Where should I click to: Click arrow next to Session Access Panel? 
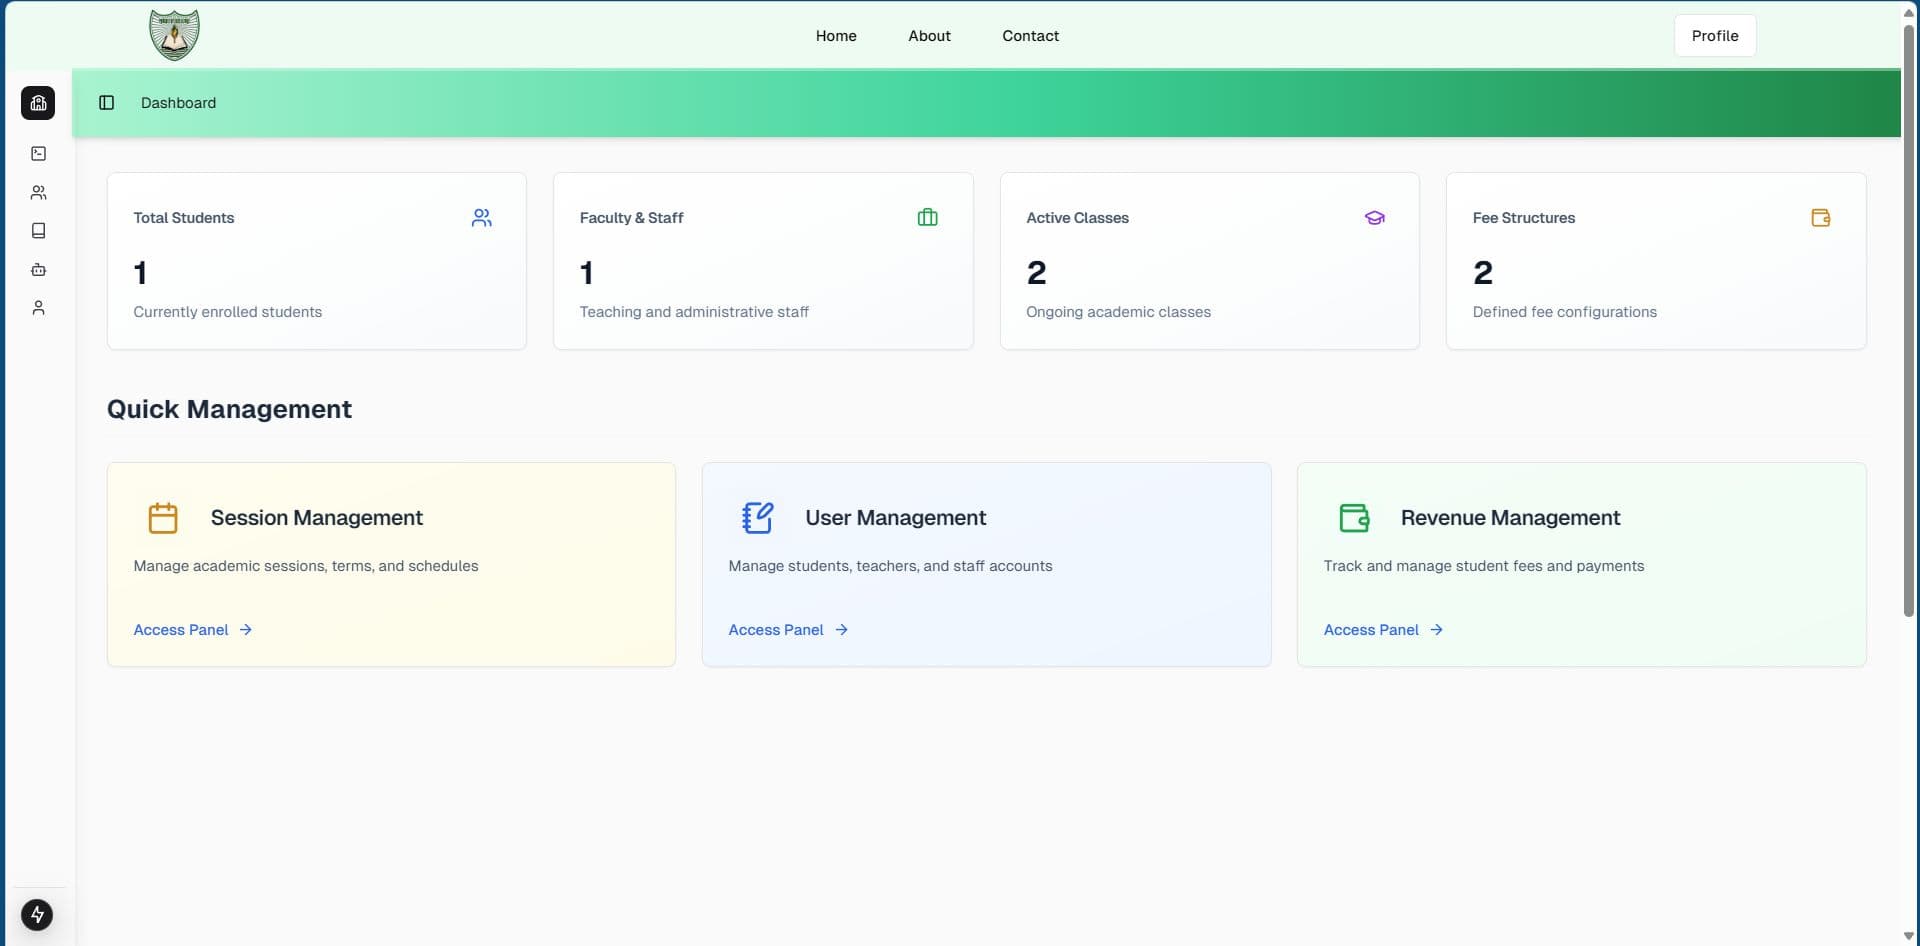246,630
